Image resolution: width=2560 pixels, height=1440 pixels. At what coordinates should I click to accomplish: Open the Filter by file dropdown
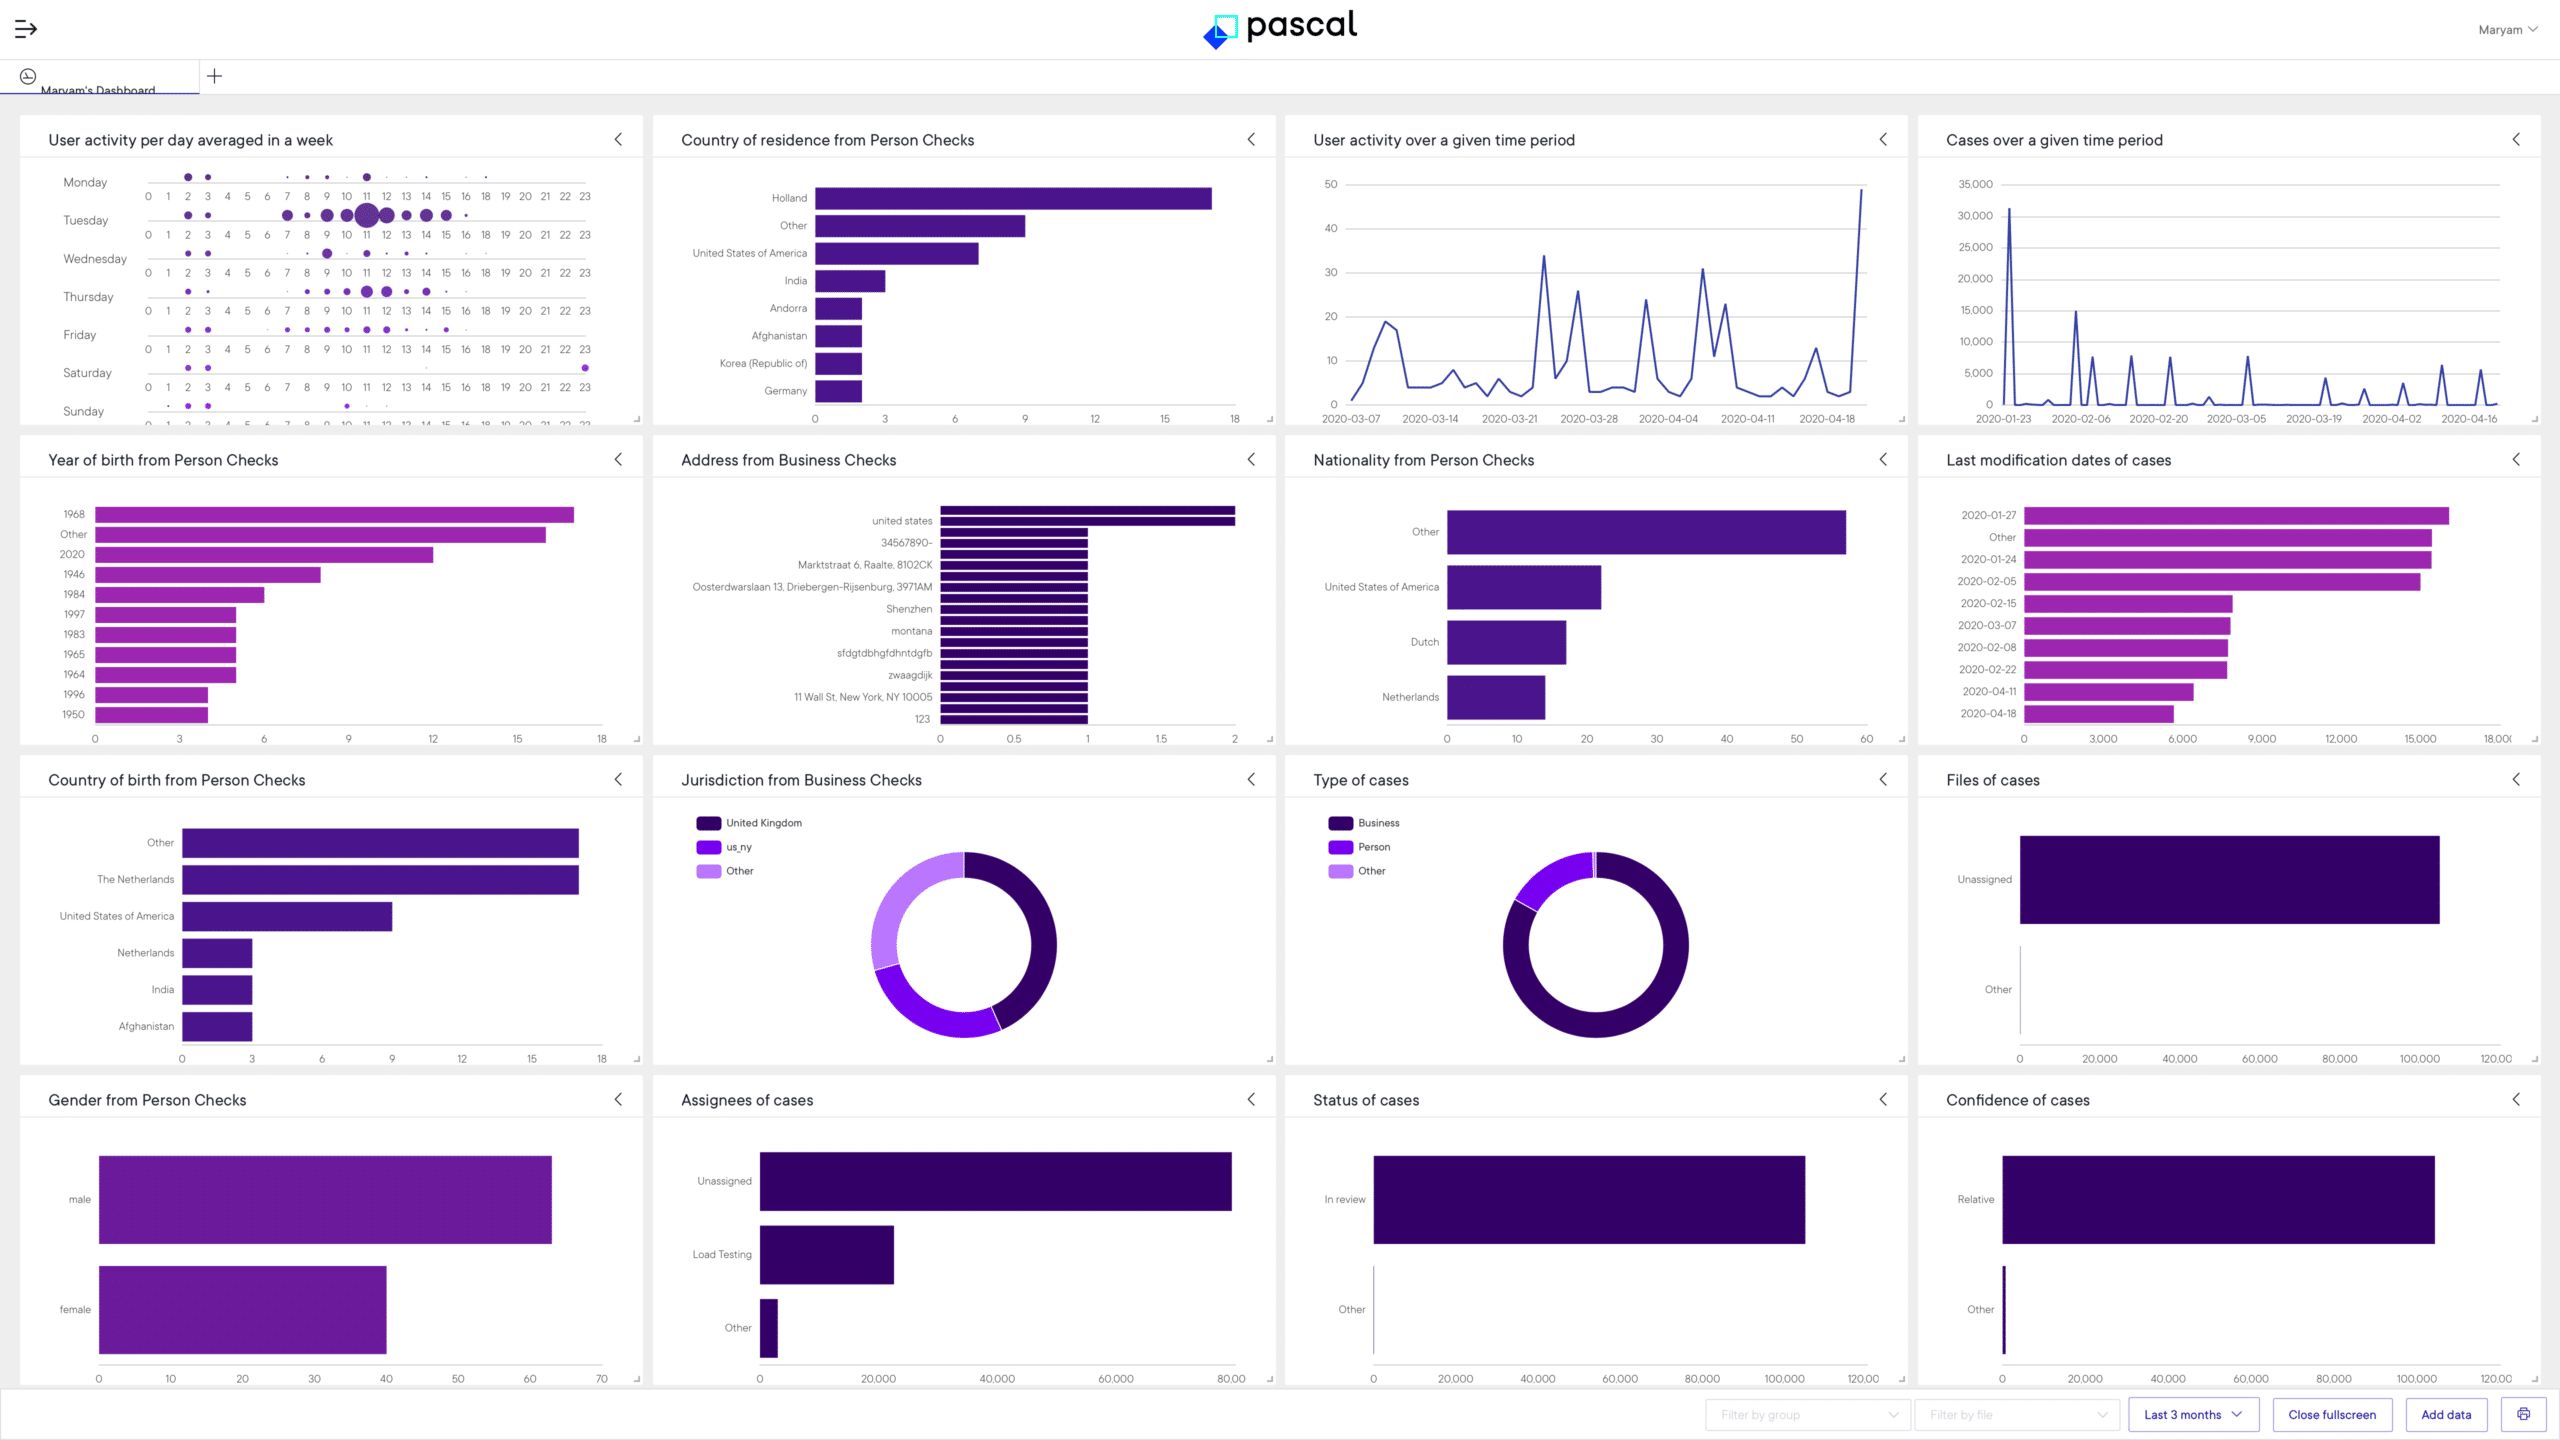pyautogui.click(x=2017, y=1414)
